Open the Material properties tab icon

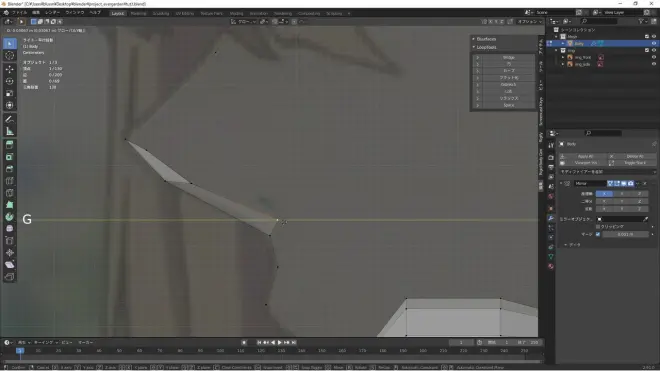551,267
